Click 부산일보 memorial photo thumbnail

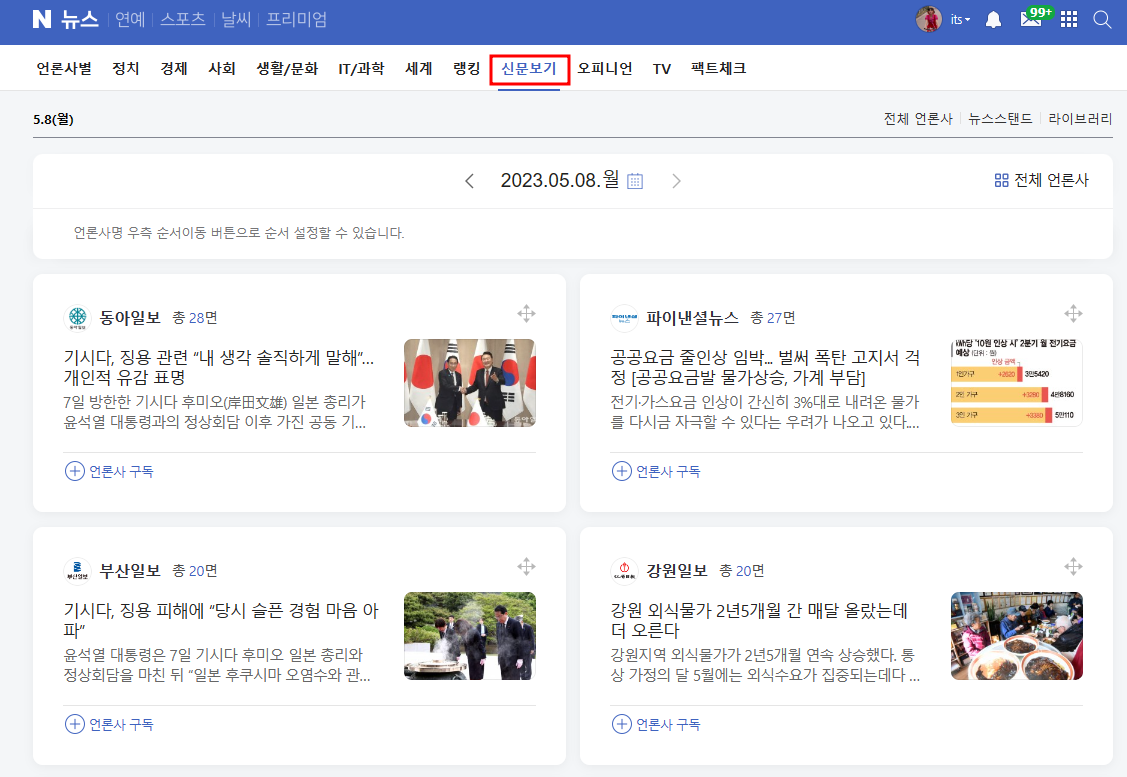point(470,636)
